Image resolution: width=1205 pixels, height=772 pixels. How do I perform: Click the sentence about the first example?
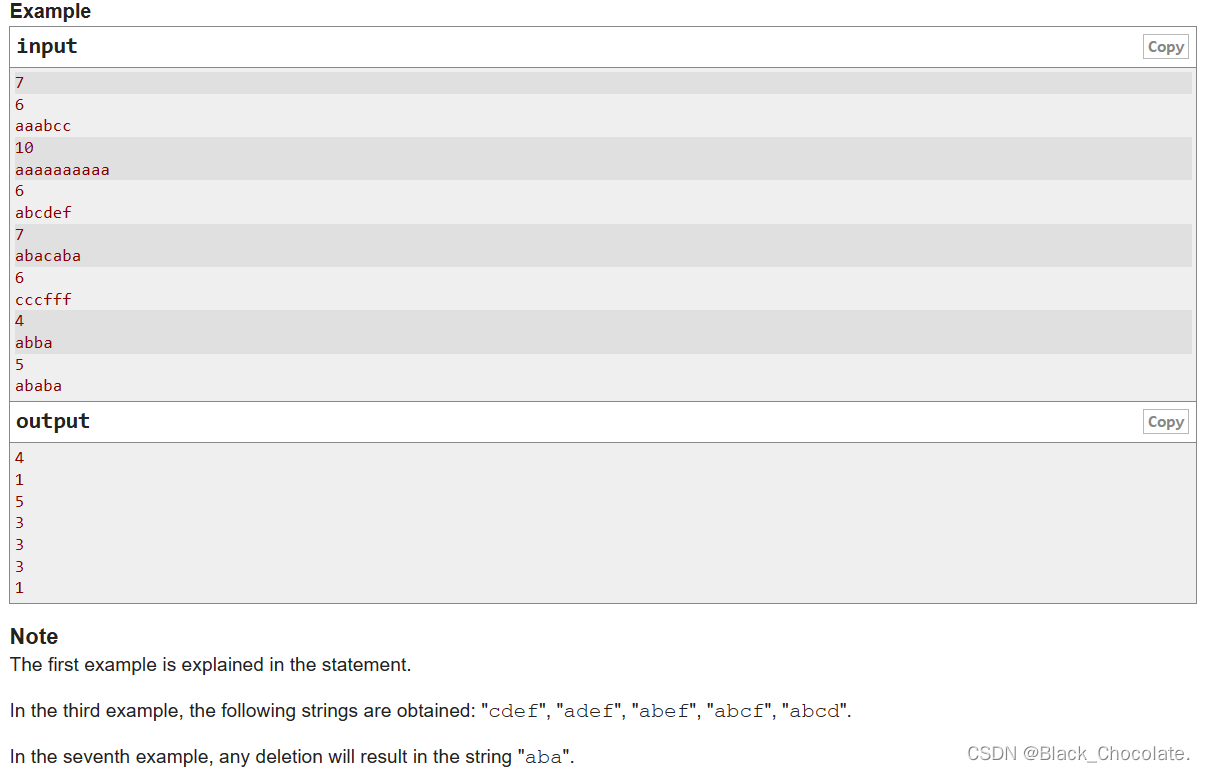tap(210, 664)
